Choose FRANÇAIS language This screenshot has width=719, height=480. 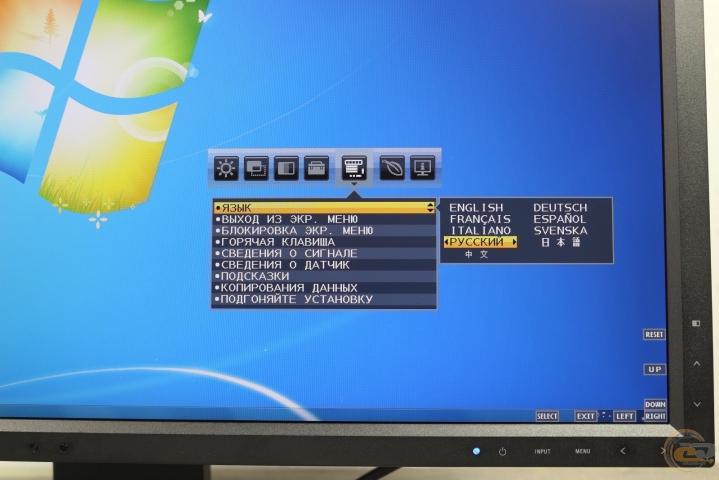480,219
